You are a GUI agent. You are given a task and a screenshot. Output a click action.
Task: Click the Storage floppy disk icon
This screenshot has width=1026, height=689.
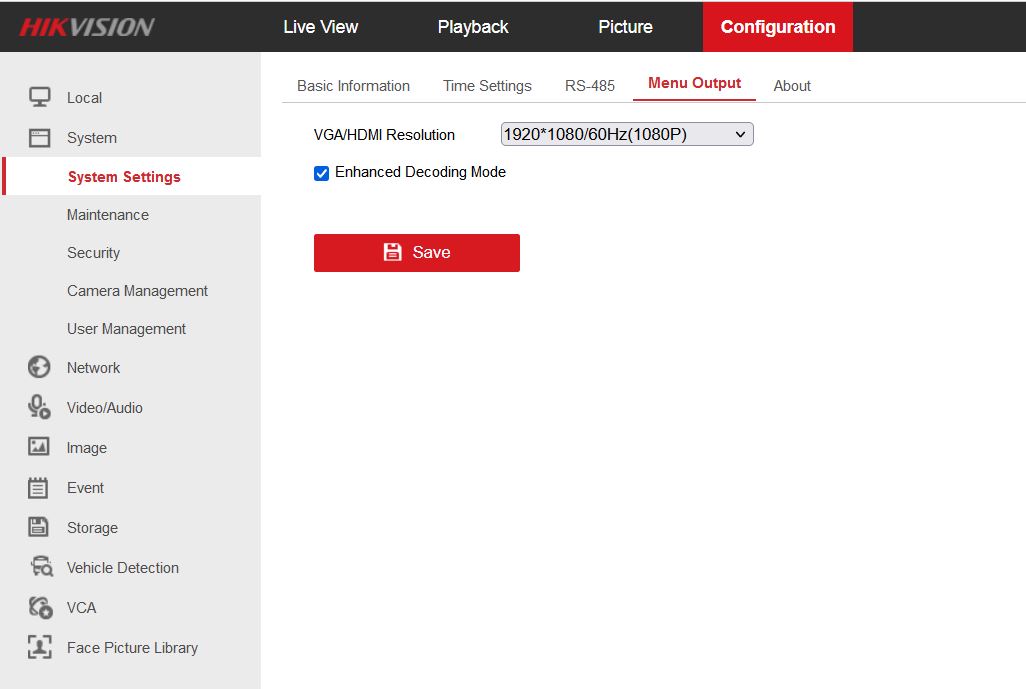[x=39, y=527]
